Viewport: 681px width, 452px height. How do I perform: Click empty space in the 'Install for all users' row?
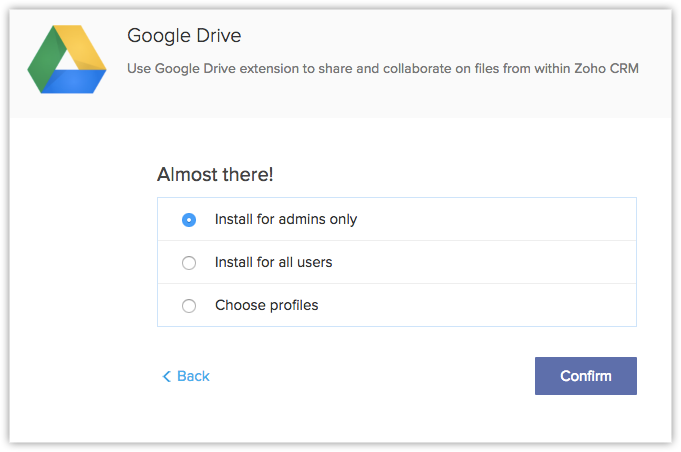[x=480, y=263]
